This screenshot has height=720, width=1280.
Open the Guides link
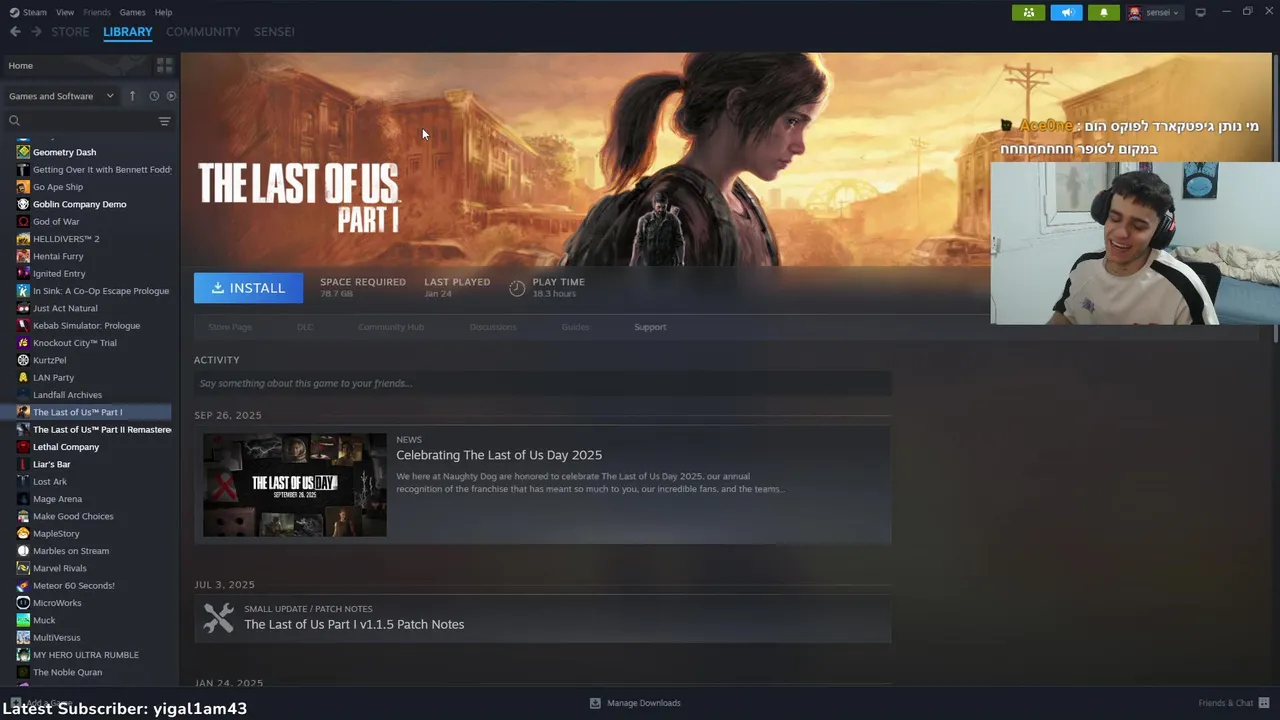point(575,327)
